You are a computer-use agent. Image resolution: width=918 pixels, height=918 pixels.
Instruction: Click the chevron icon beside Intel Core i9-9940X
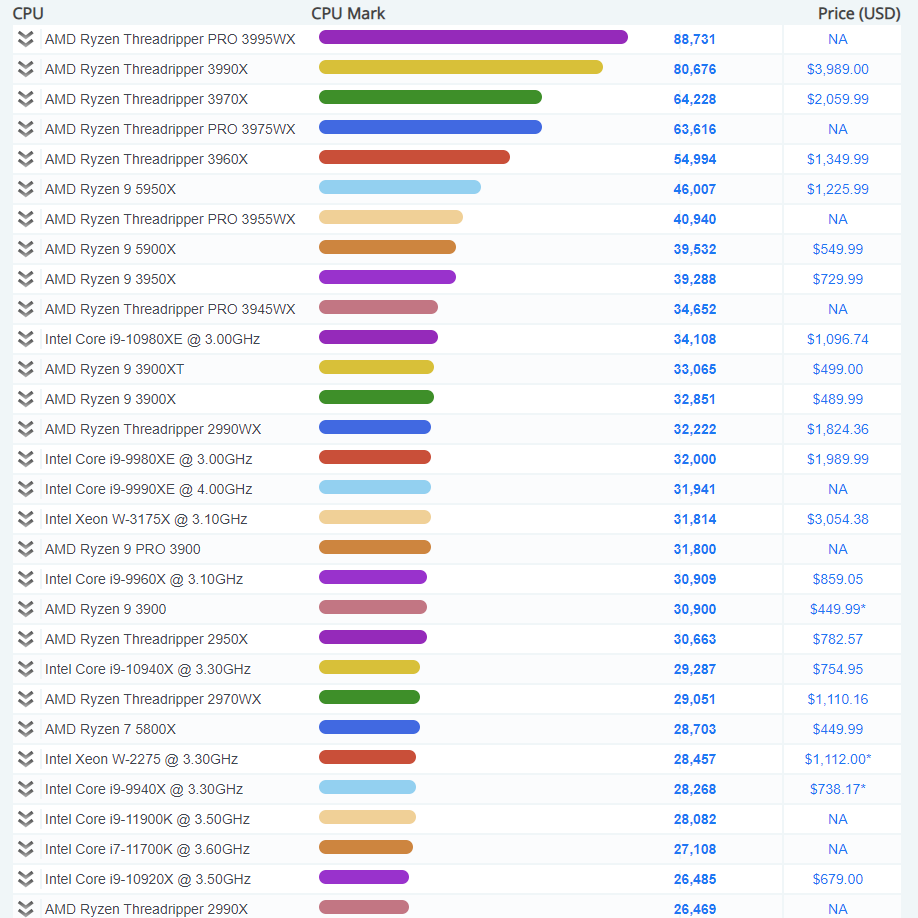tap(25, 789)
